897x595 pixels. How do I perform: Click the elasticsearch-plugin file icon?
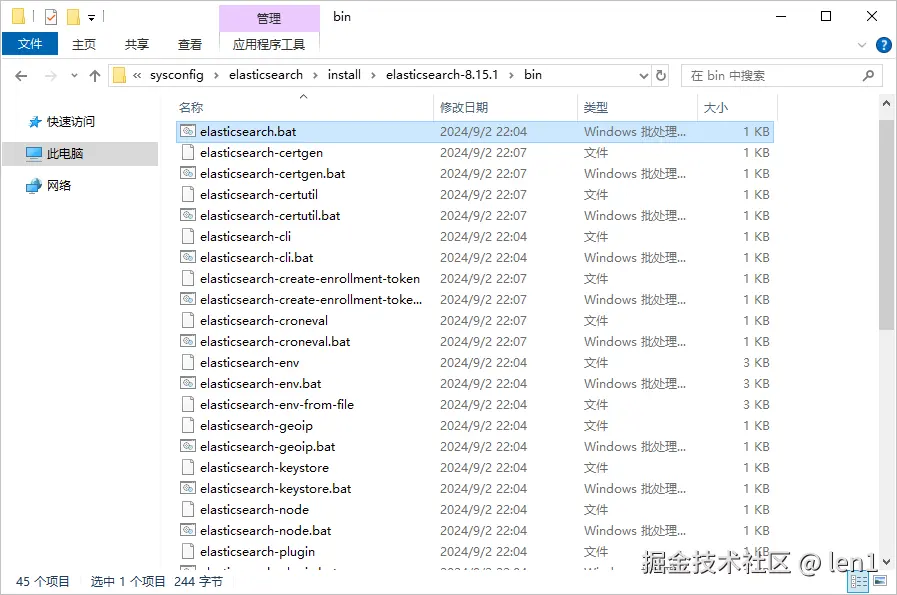click(x=188, y=552)
